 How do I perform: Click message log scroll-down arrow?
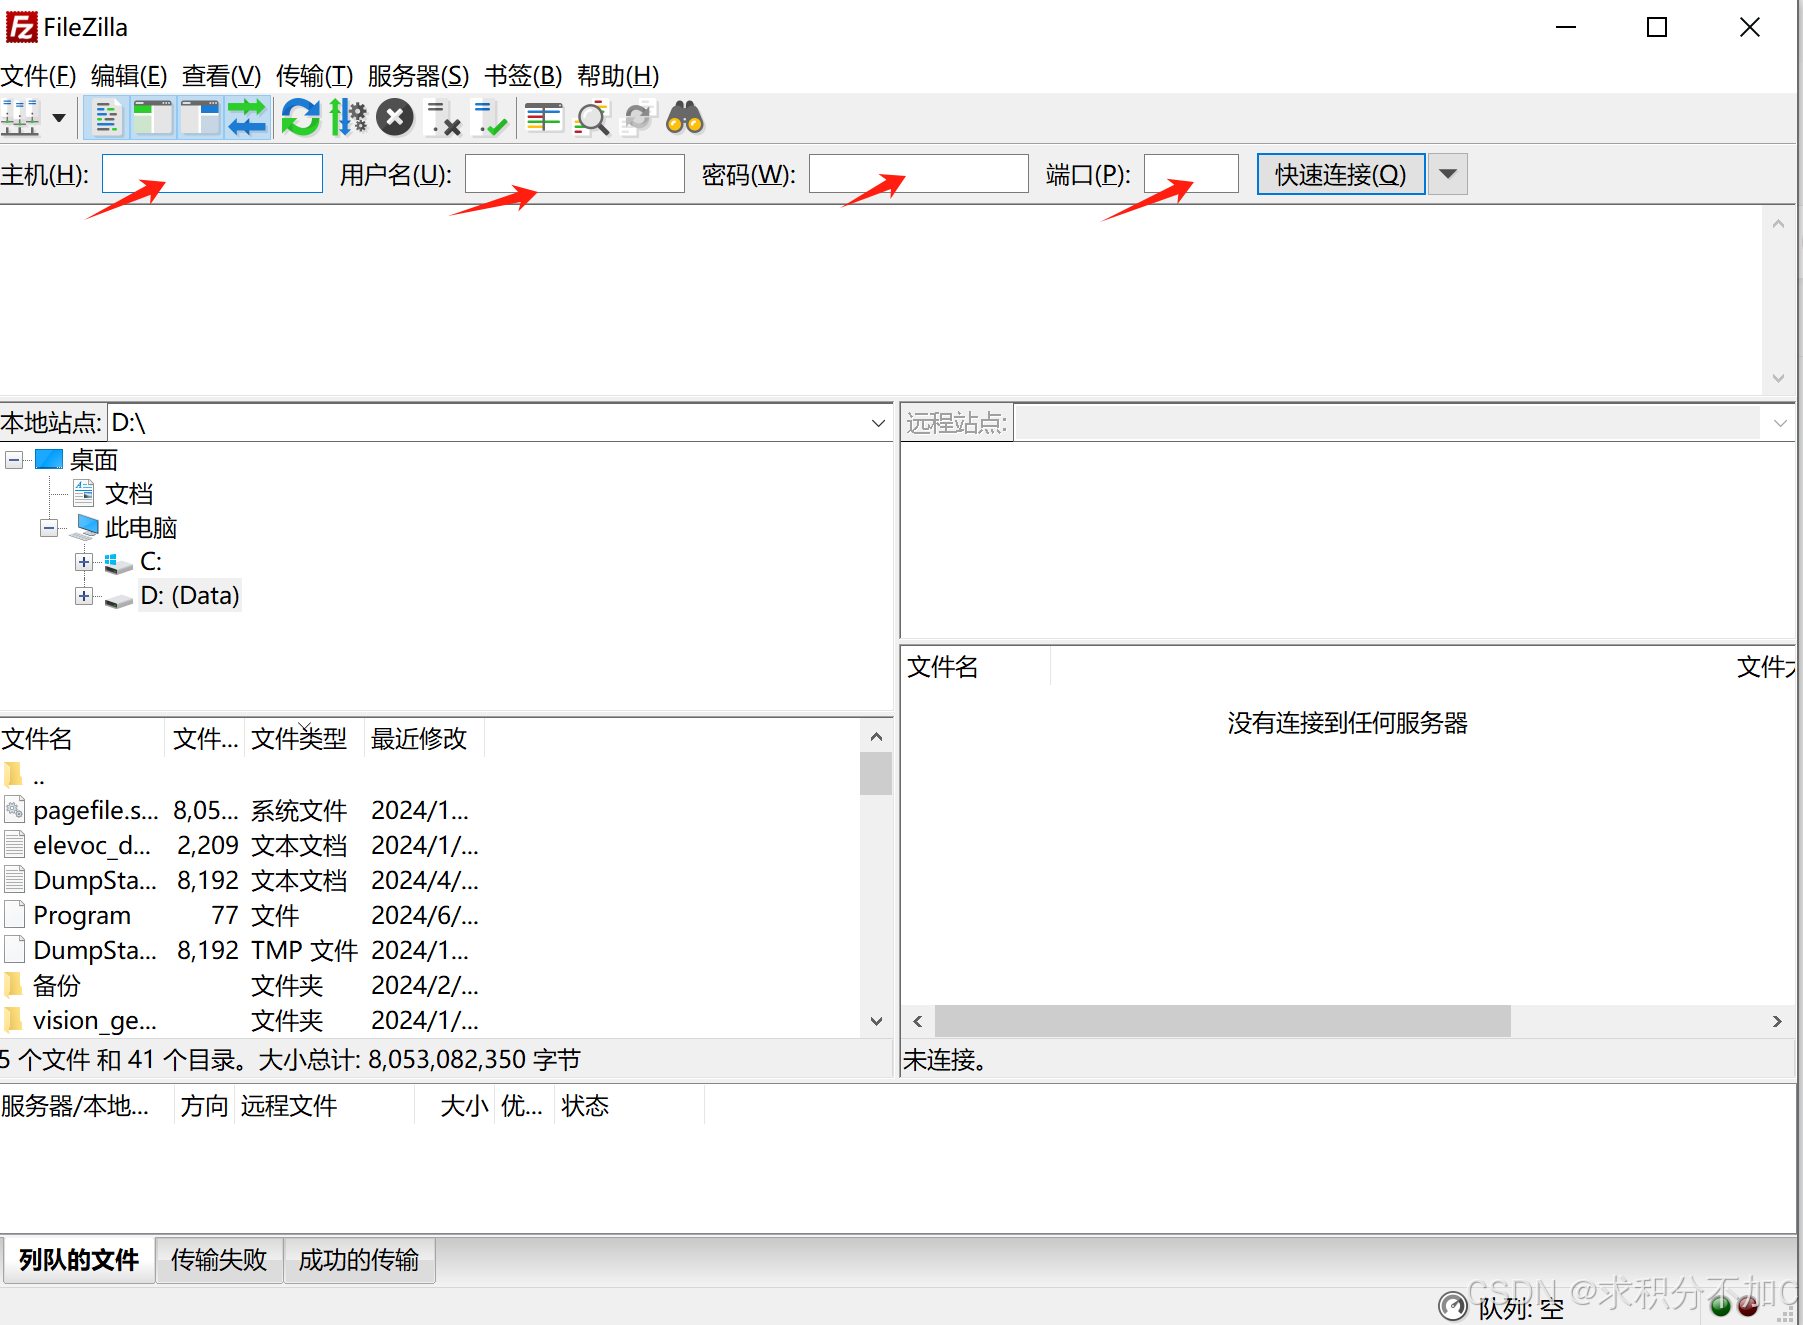click(x=1778, y=378)
